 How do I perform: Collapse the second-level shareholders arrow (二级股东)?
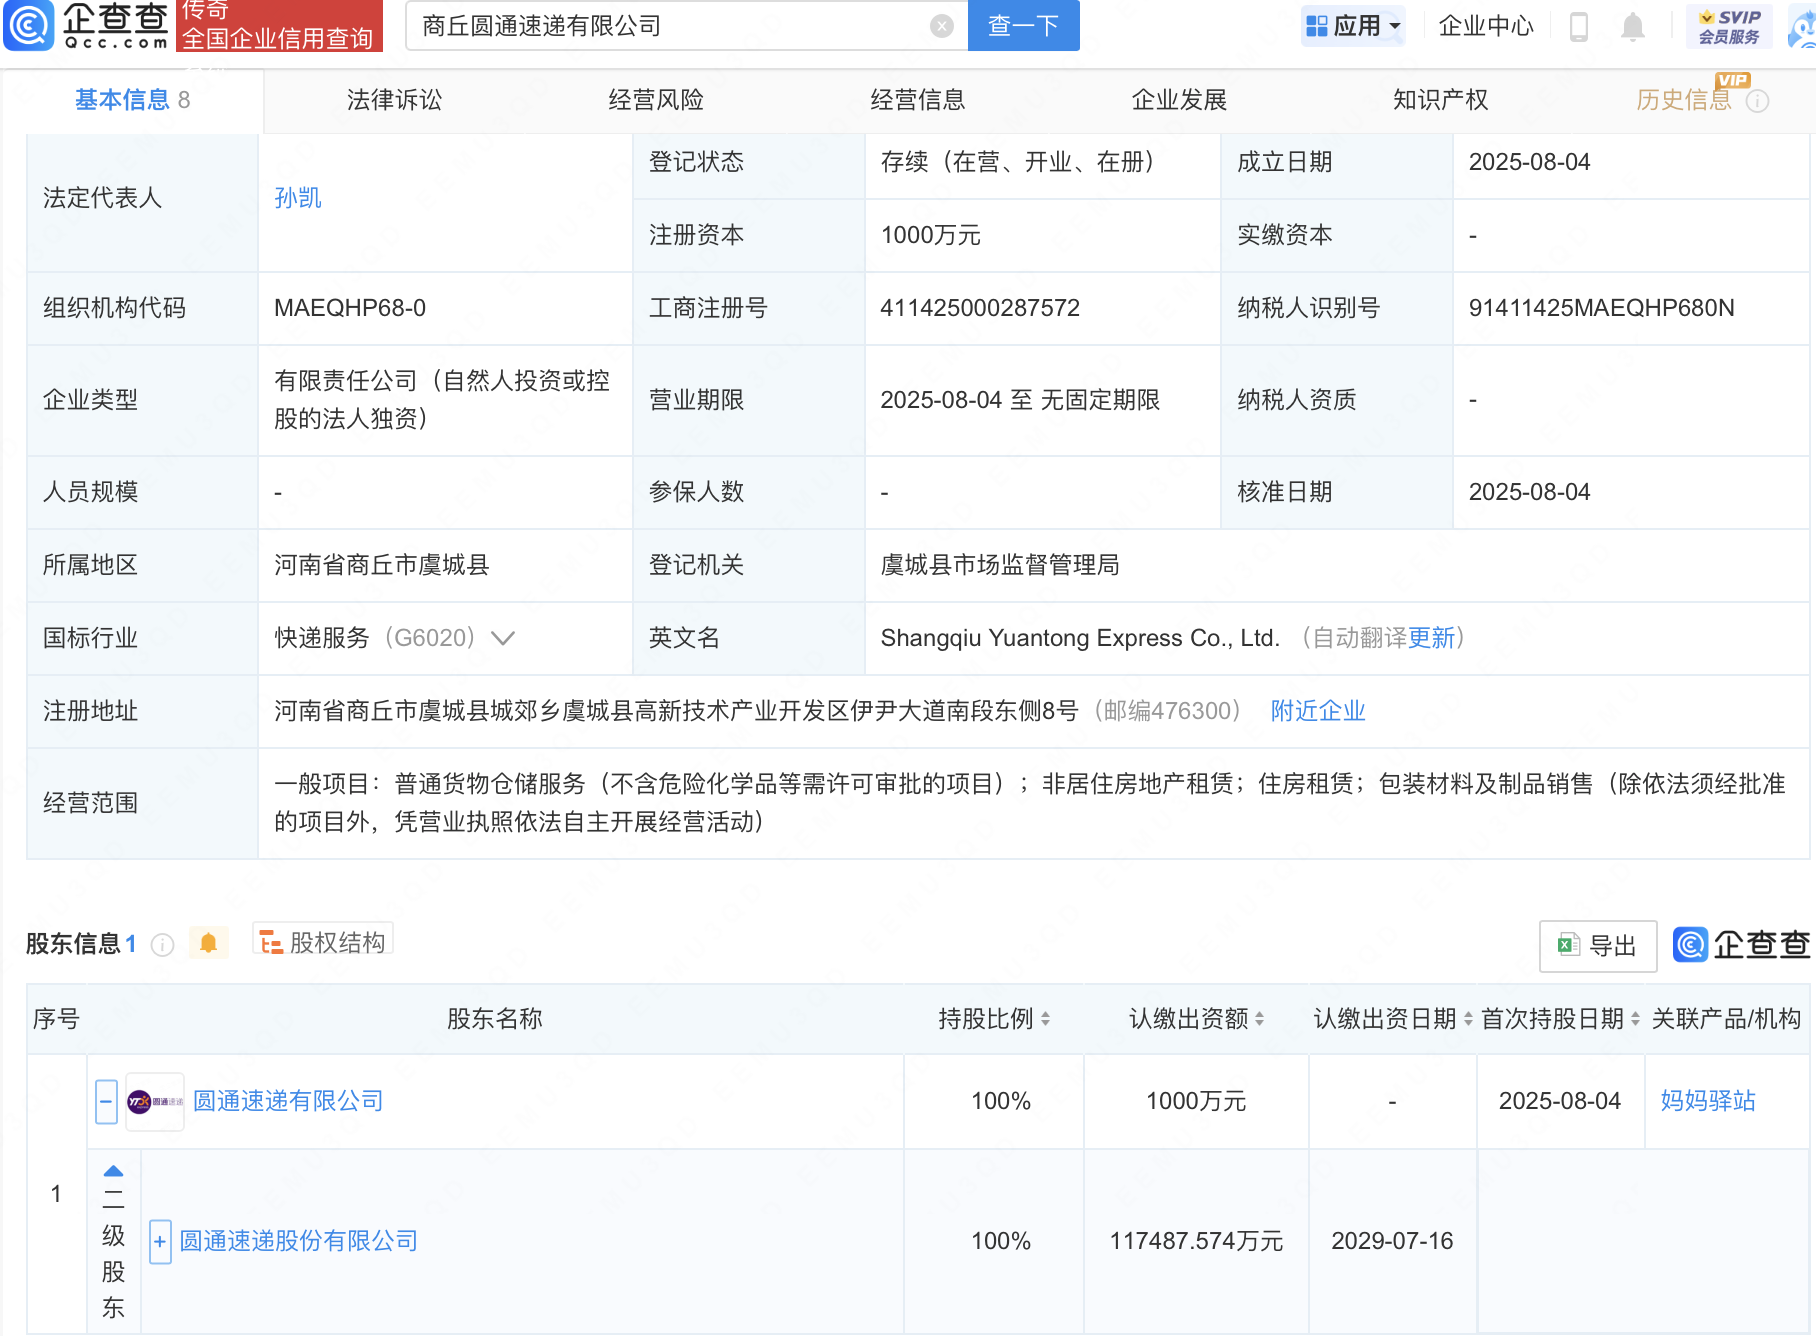coord(114,1171)
